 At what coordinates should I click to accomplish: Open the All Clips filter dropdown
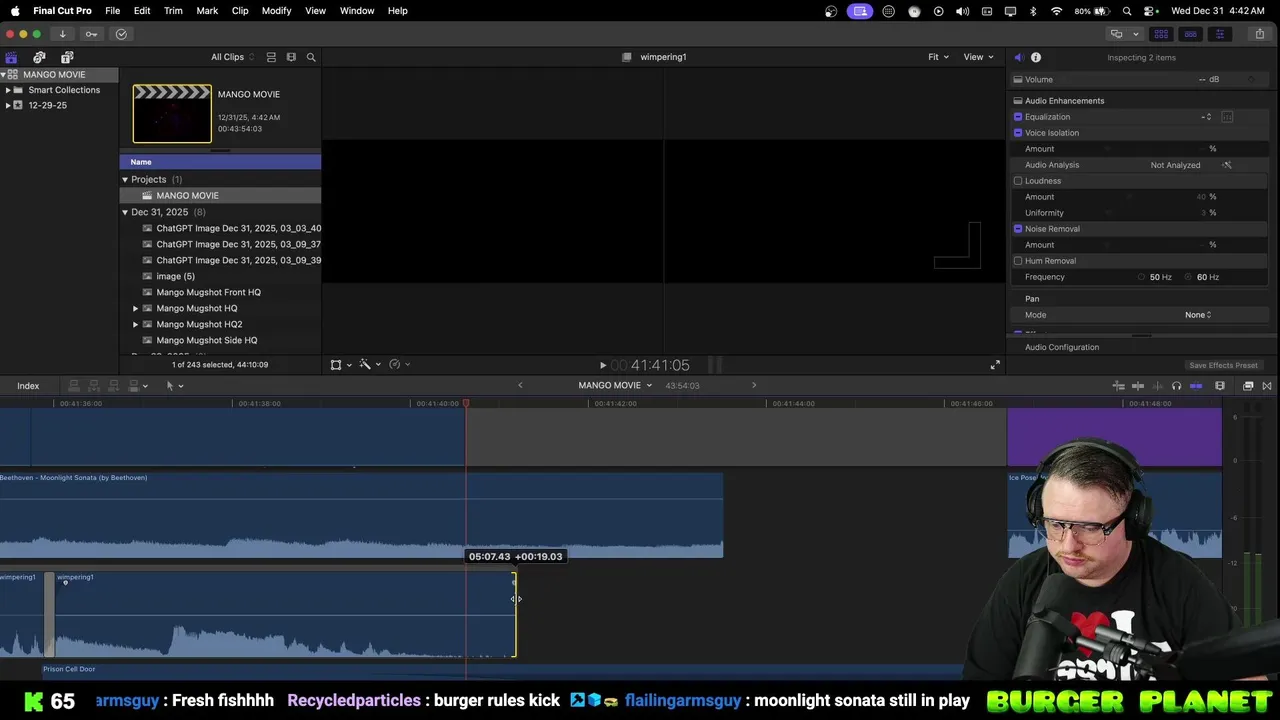[232, 57]
